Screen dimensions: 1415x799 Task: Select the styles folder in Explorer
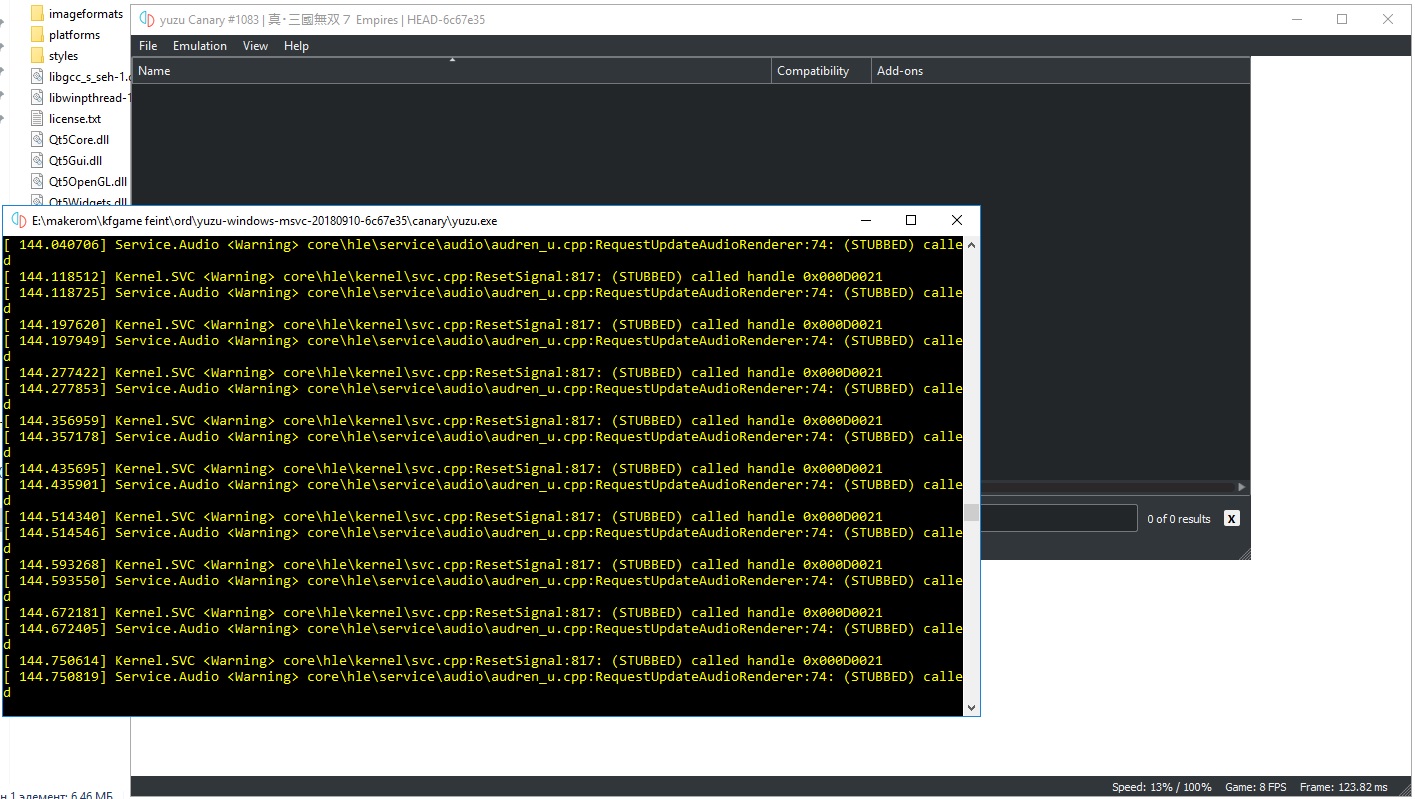coord(54,56)
